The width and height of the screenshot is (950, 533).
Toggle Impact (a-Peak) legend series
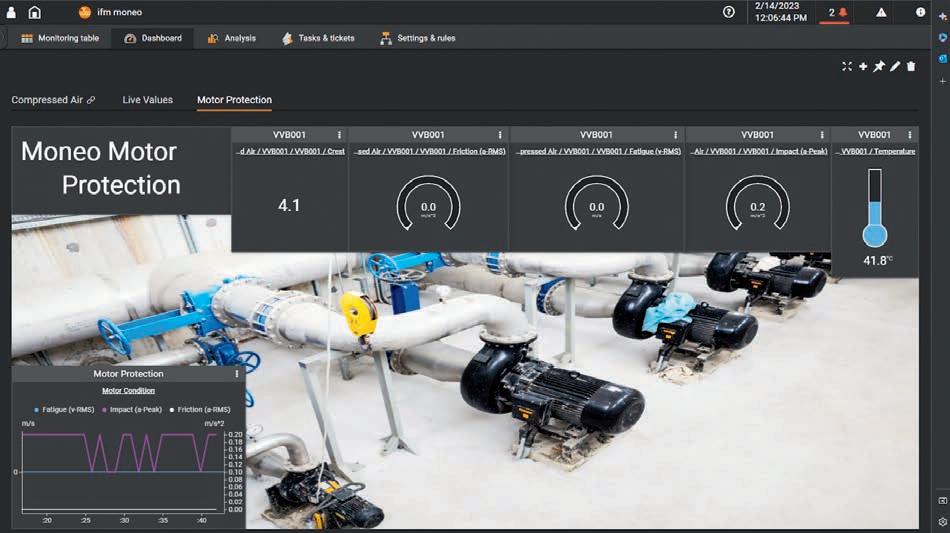coord(132,410)
